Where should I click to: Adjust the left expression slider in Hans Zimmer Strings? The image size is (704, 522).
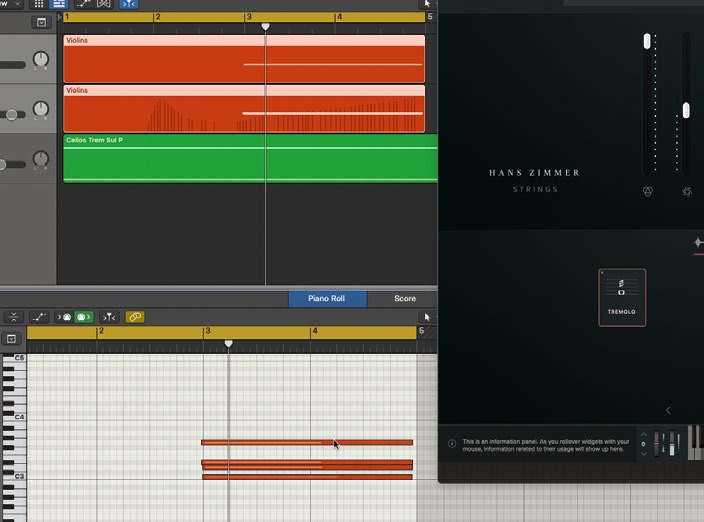[647, 41]
